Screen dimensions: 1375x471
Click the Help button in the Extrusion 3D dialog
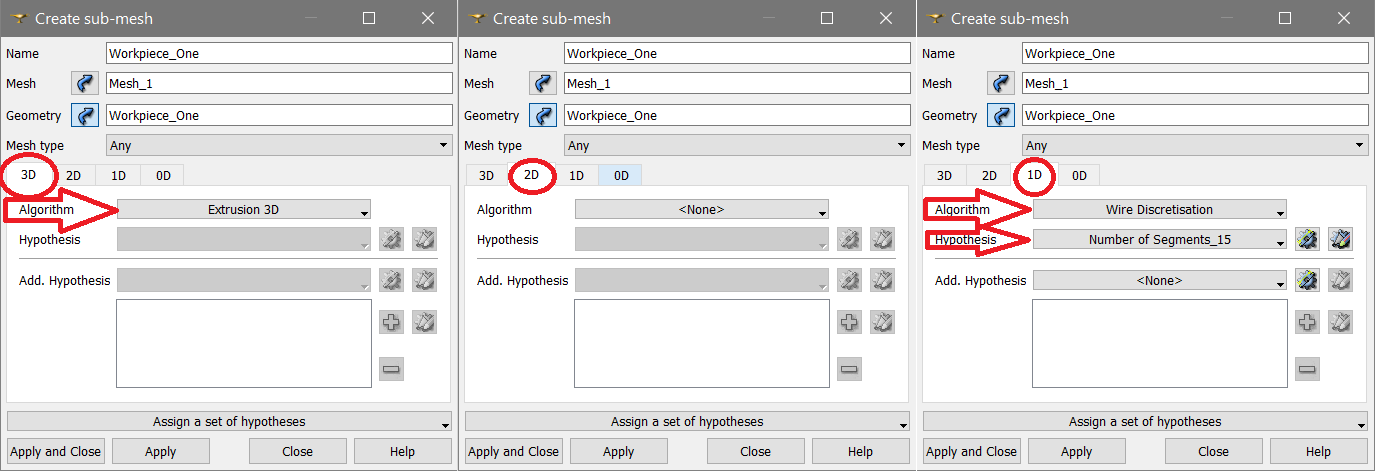pos(402,451)
